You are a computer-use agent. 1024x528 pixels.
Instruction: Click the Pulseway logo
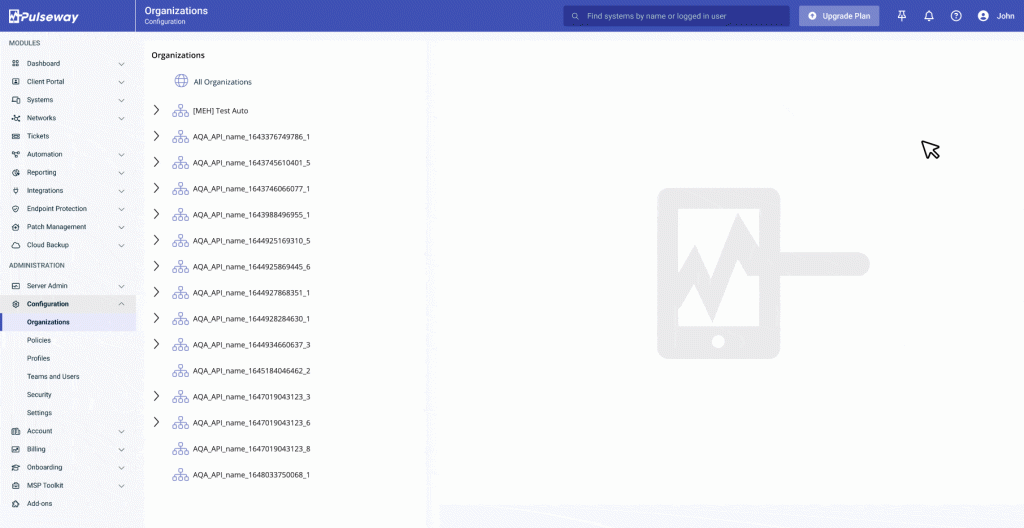point(46,16)
